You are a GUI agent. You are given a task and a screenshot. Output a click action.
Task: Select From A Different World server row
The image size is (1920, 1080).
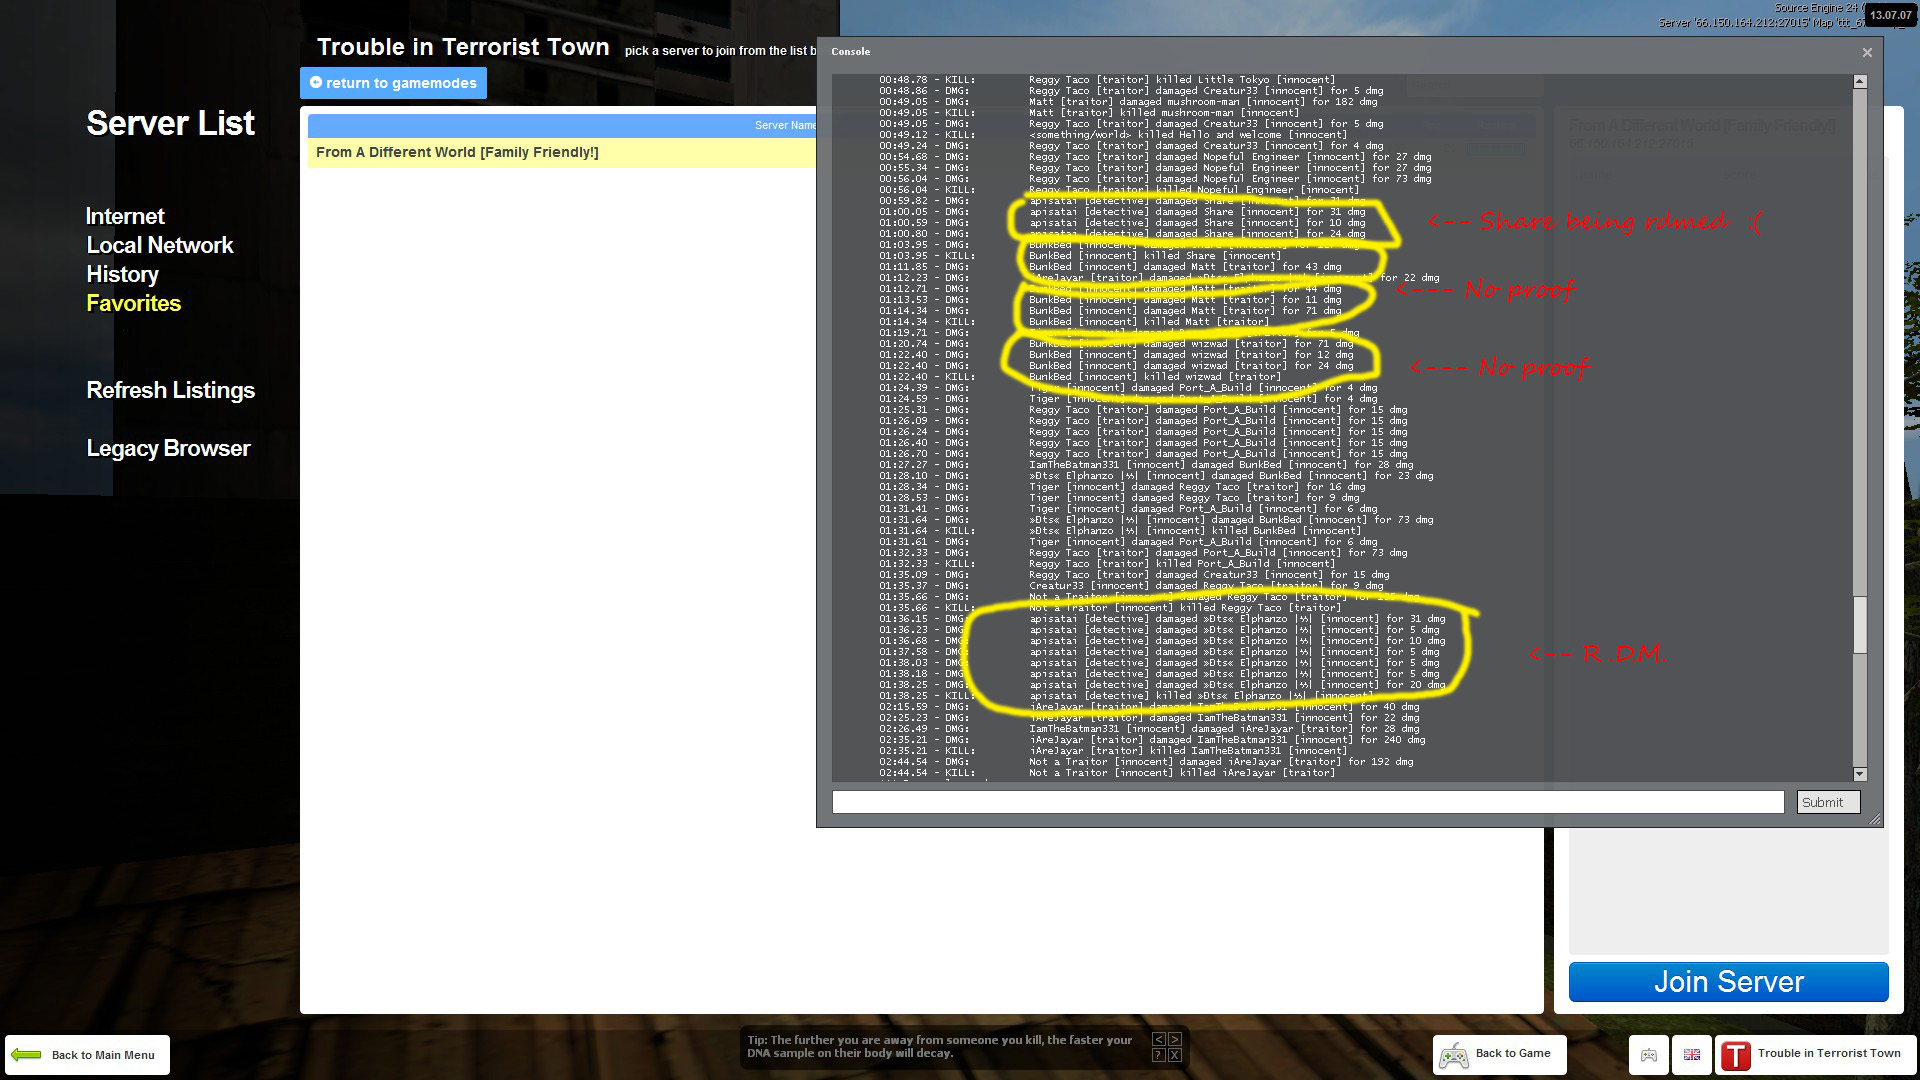tap(562, 152)
